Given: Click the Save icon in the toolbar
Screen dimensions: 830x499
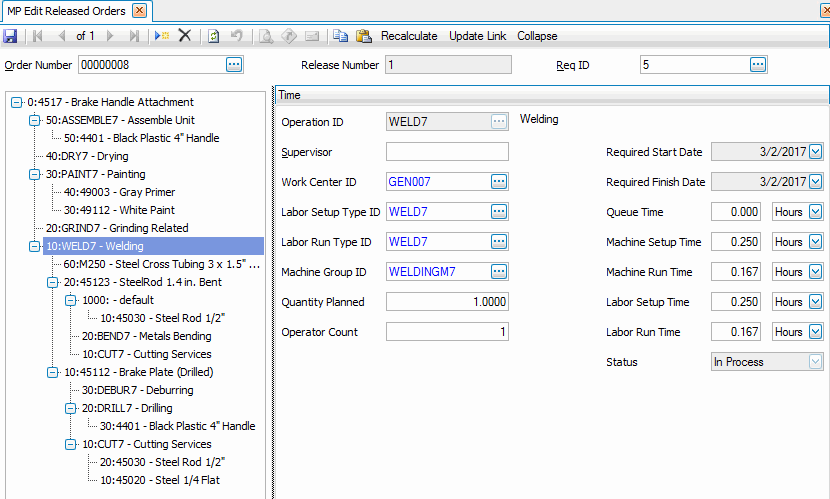Looking at the screenshot, I should coord(10,36).
